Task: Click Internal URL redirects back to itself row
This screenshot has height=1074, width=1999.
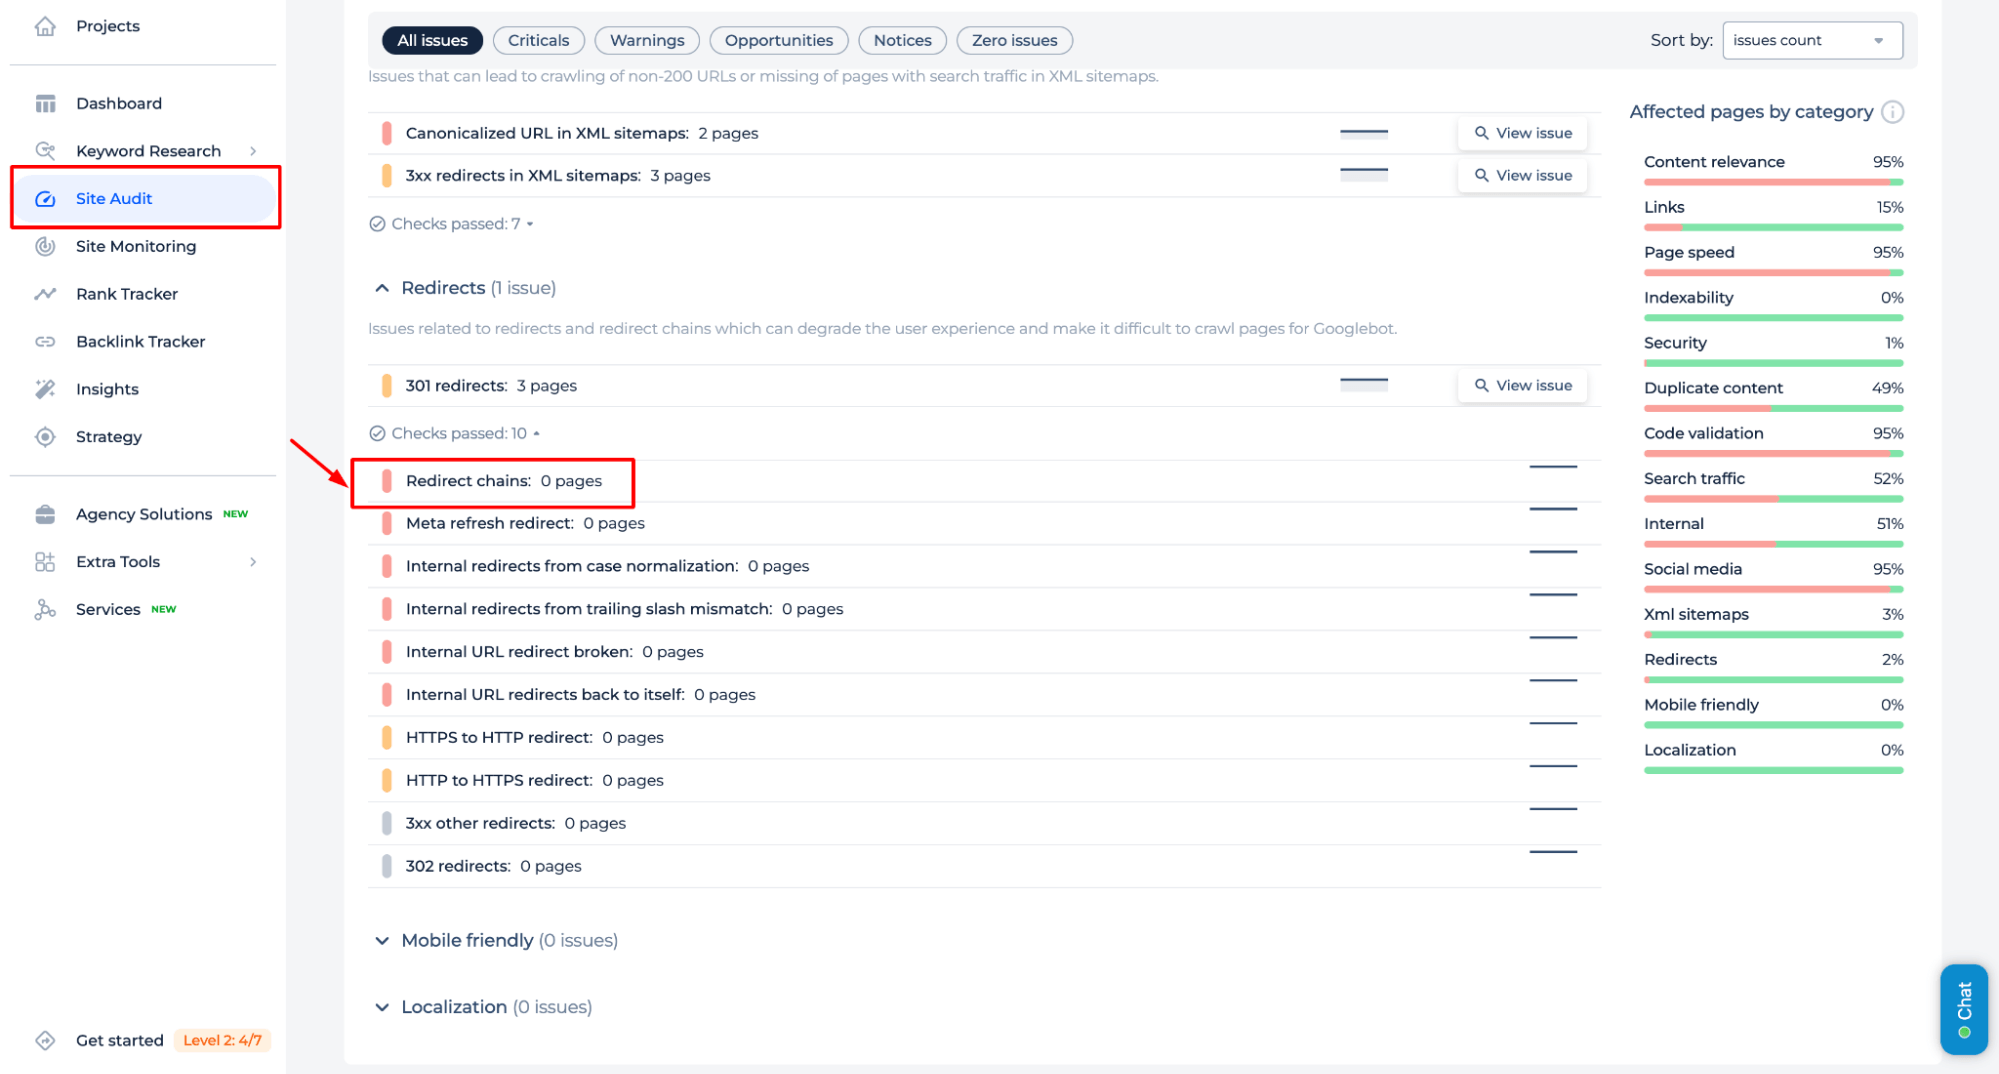Action: pyautogui.click(x=984, y=695)
